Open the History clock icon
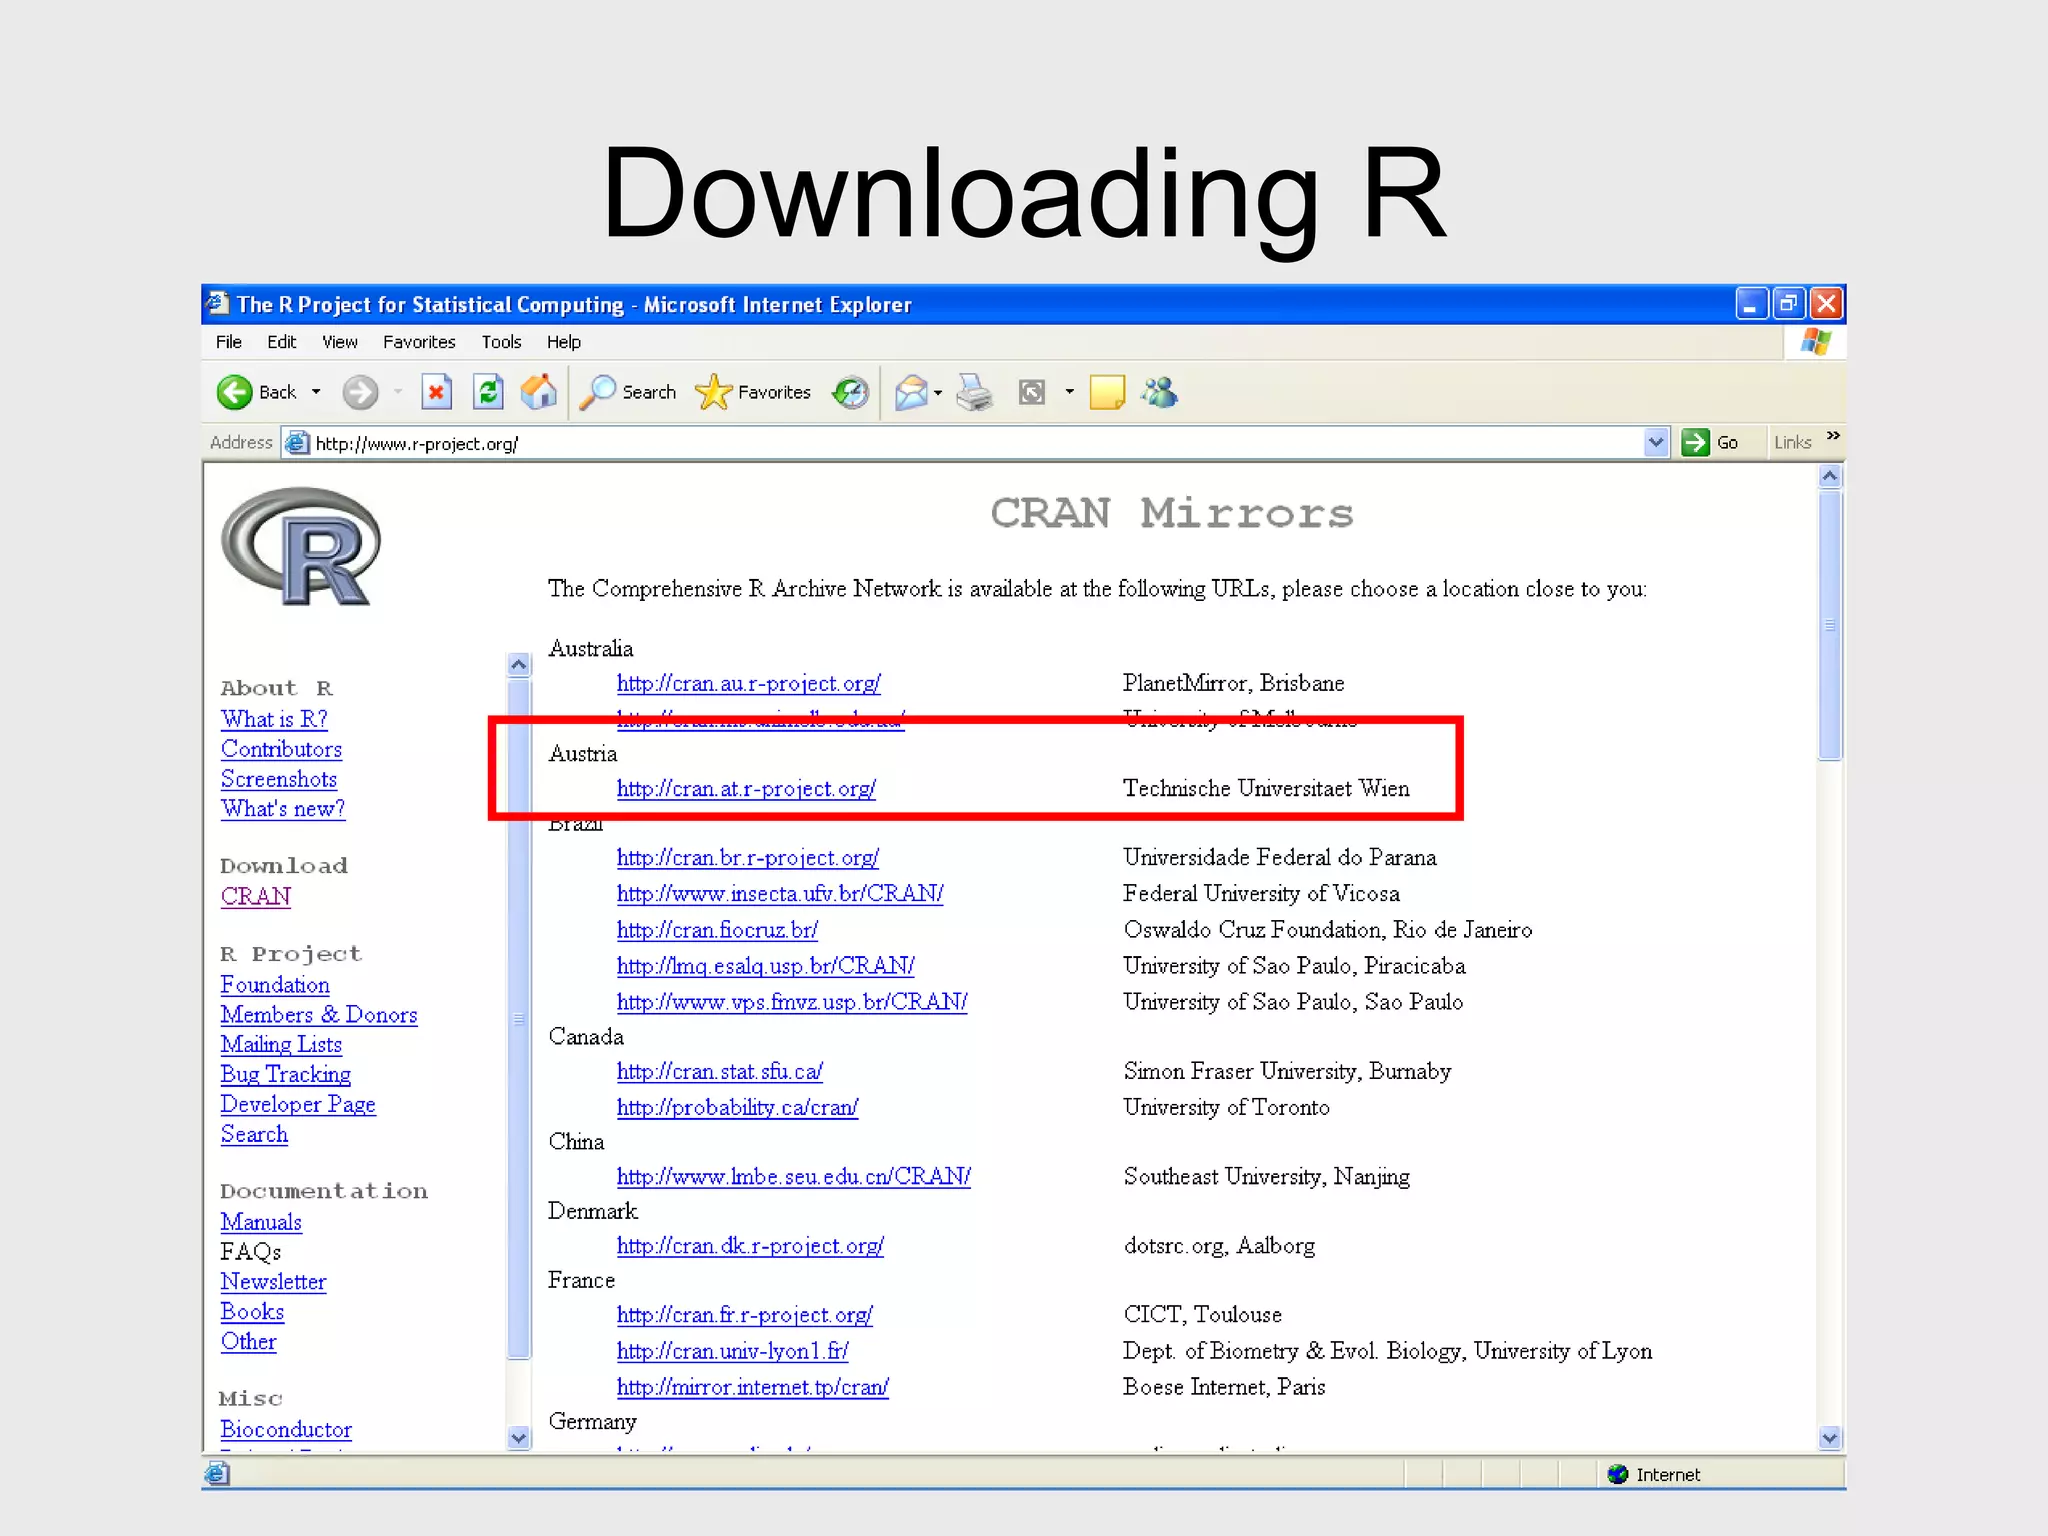The image size is (2048, 1536). (x=851, y=392)
